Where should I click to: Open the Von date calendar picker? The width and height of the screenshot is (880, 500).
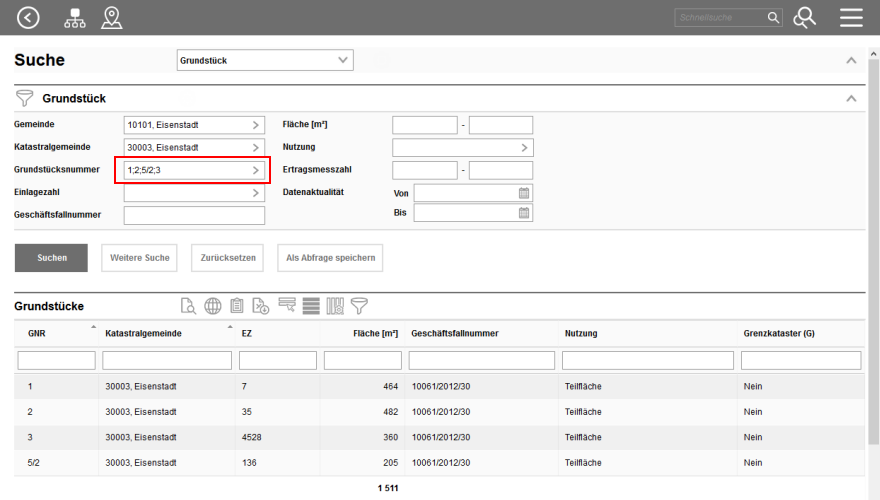click(x=524, y=192)
